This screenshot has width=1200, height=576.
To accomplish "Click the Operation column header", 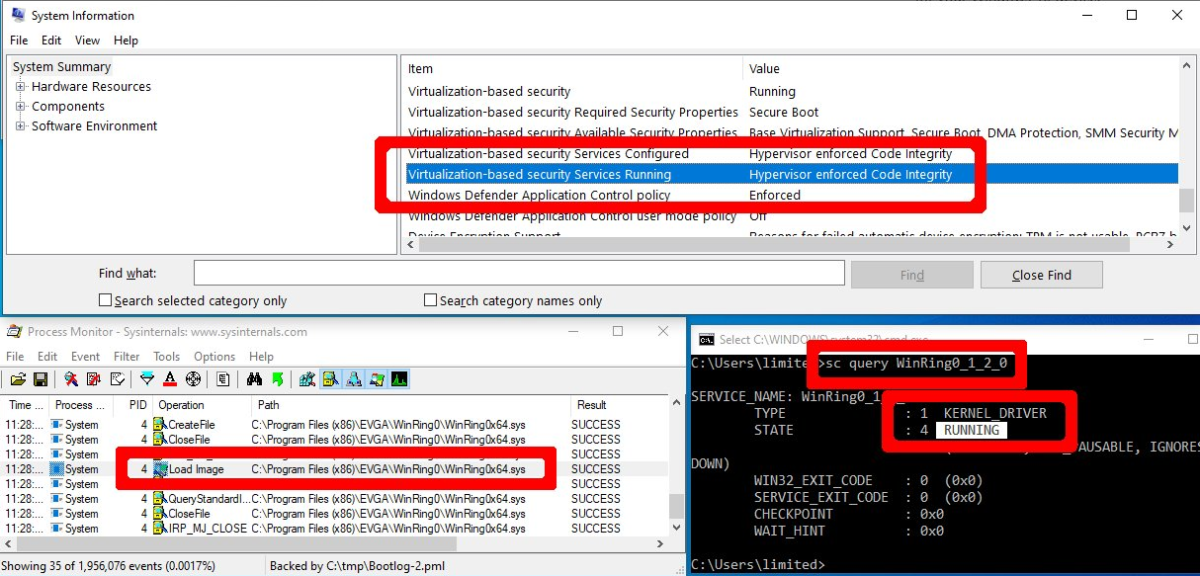I will 181,405.
